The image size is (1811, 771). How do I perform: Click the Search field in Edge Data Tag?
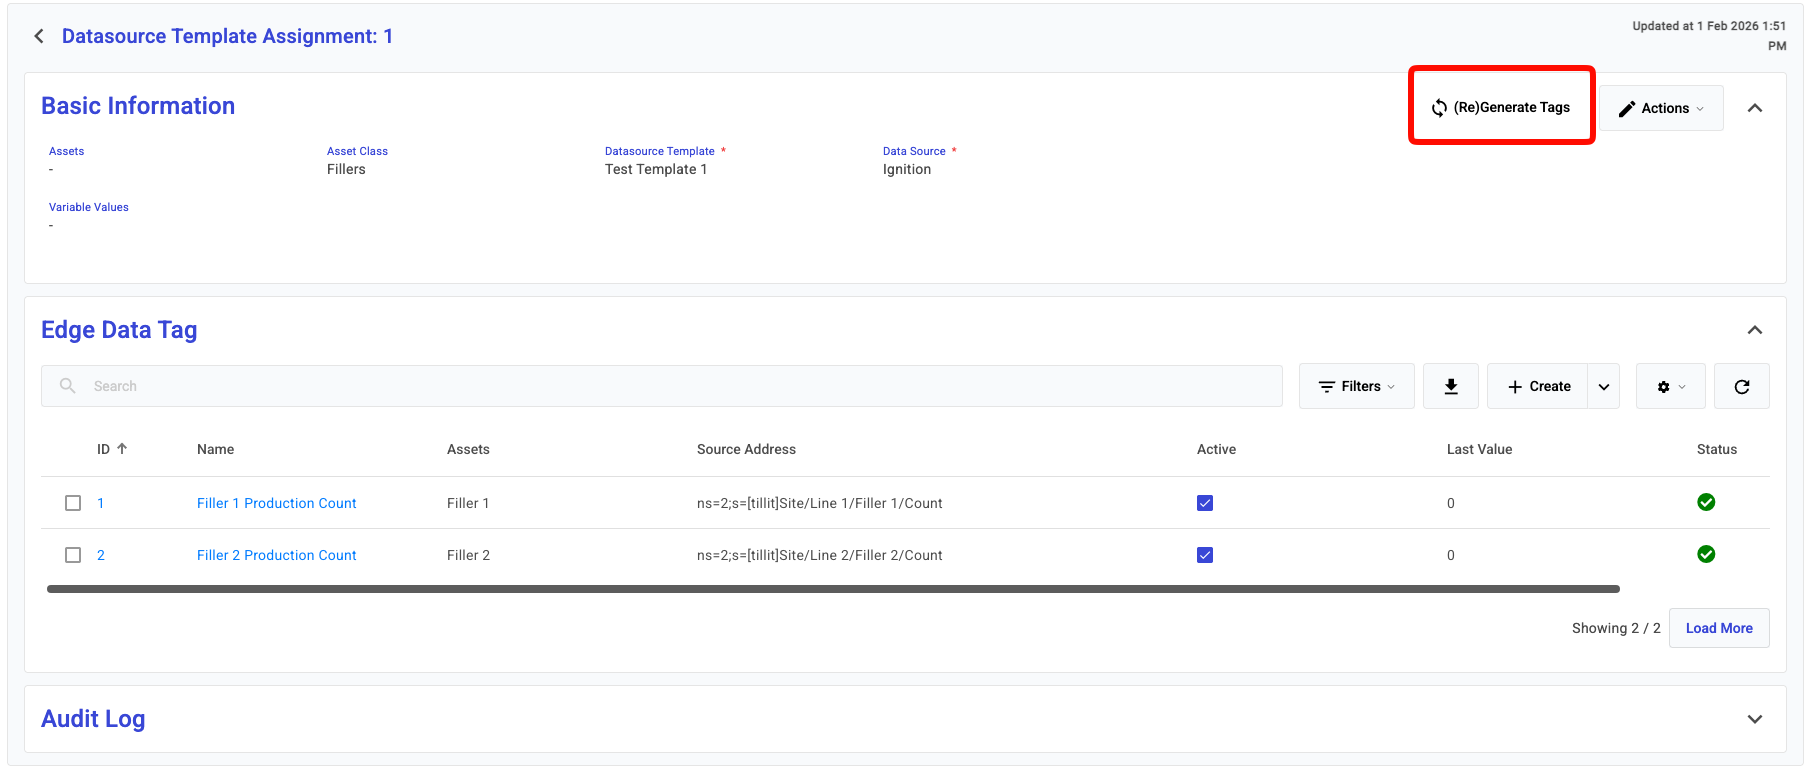(660, 386)
